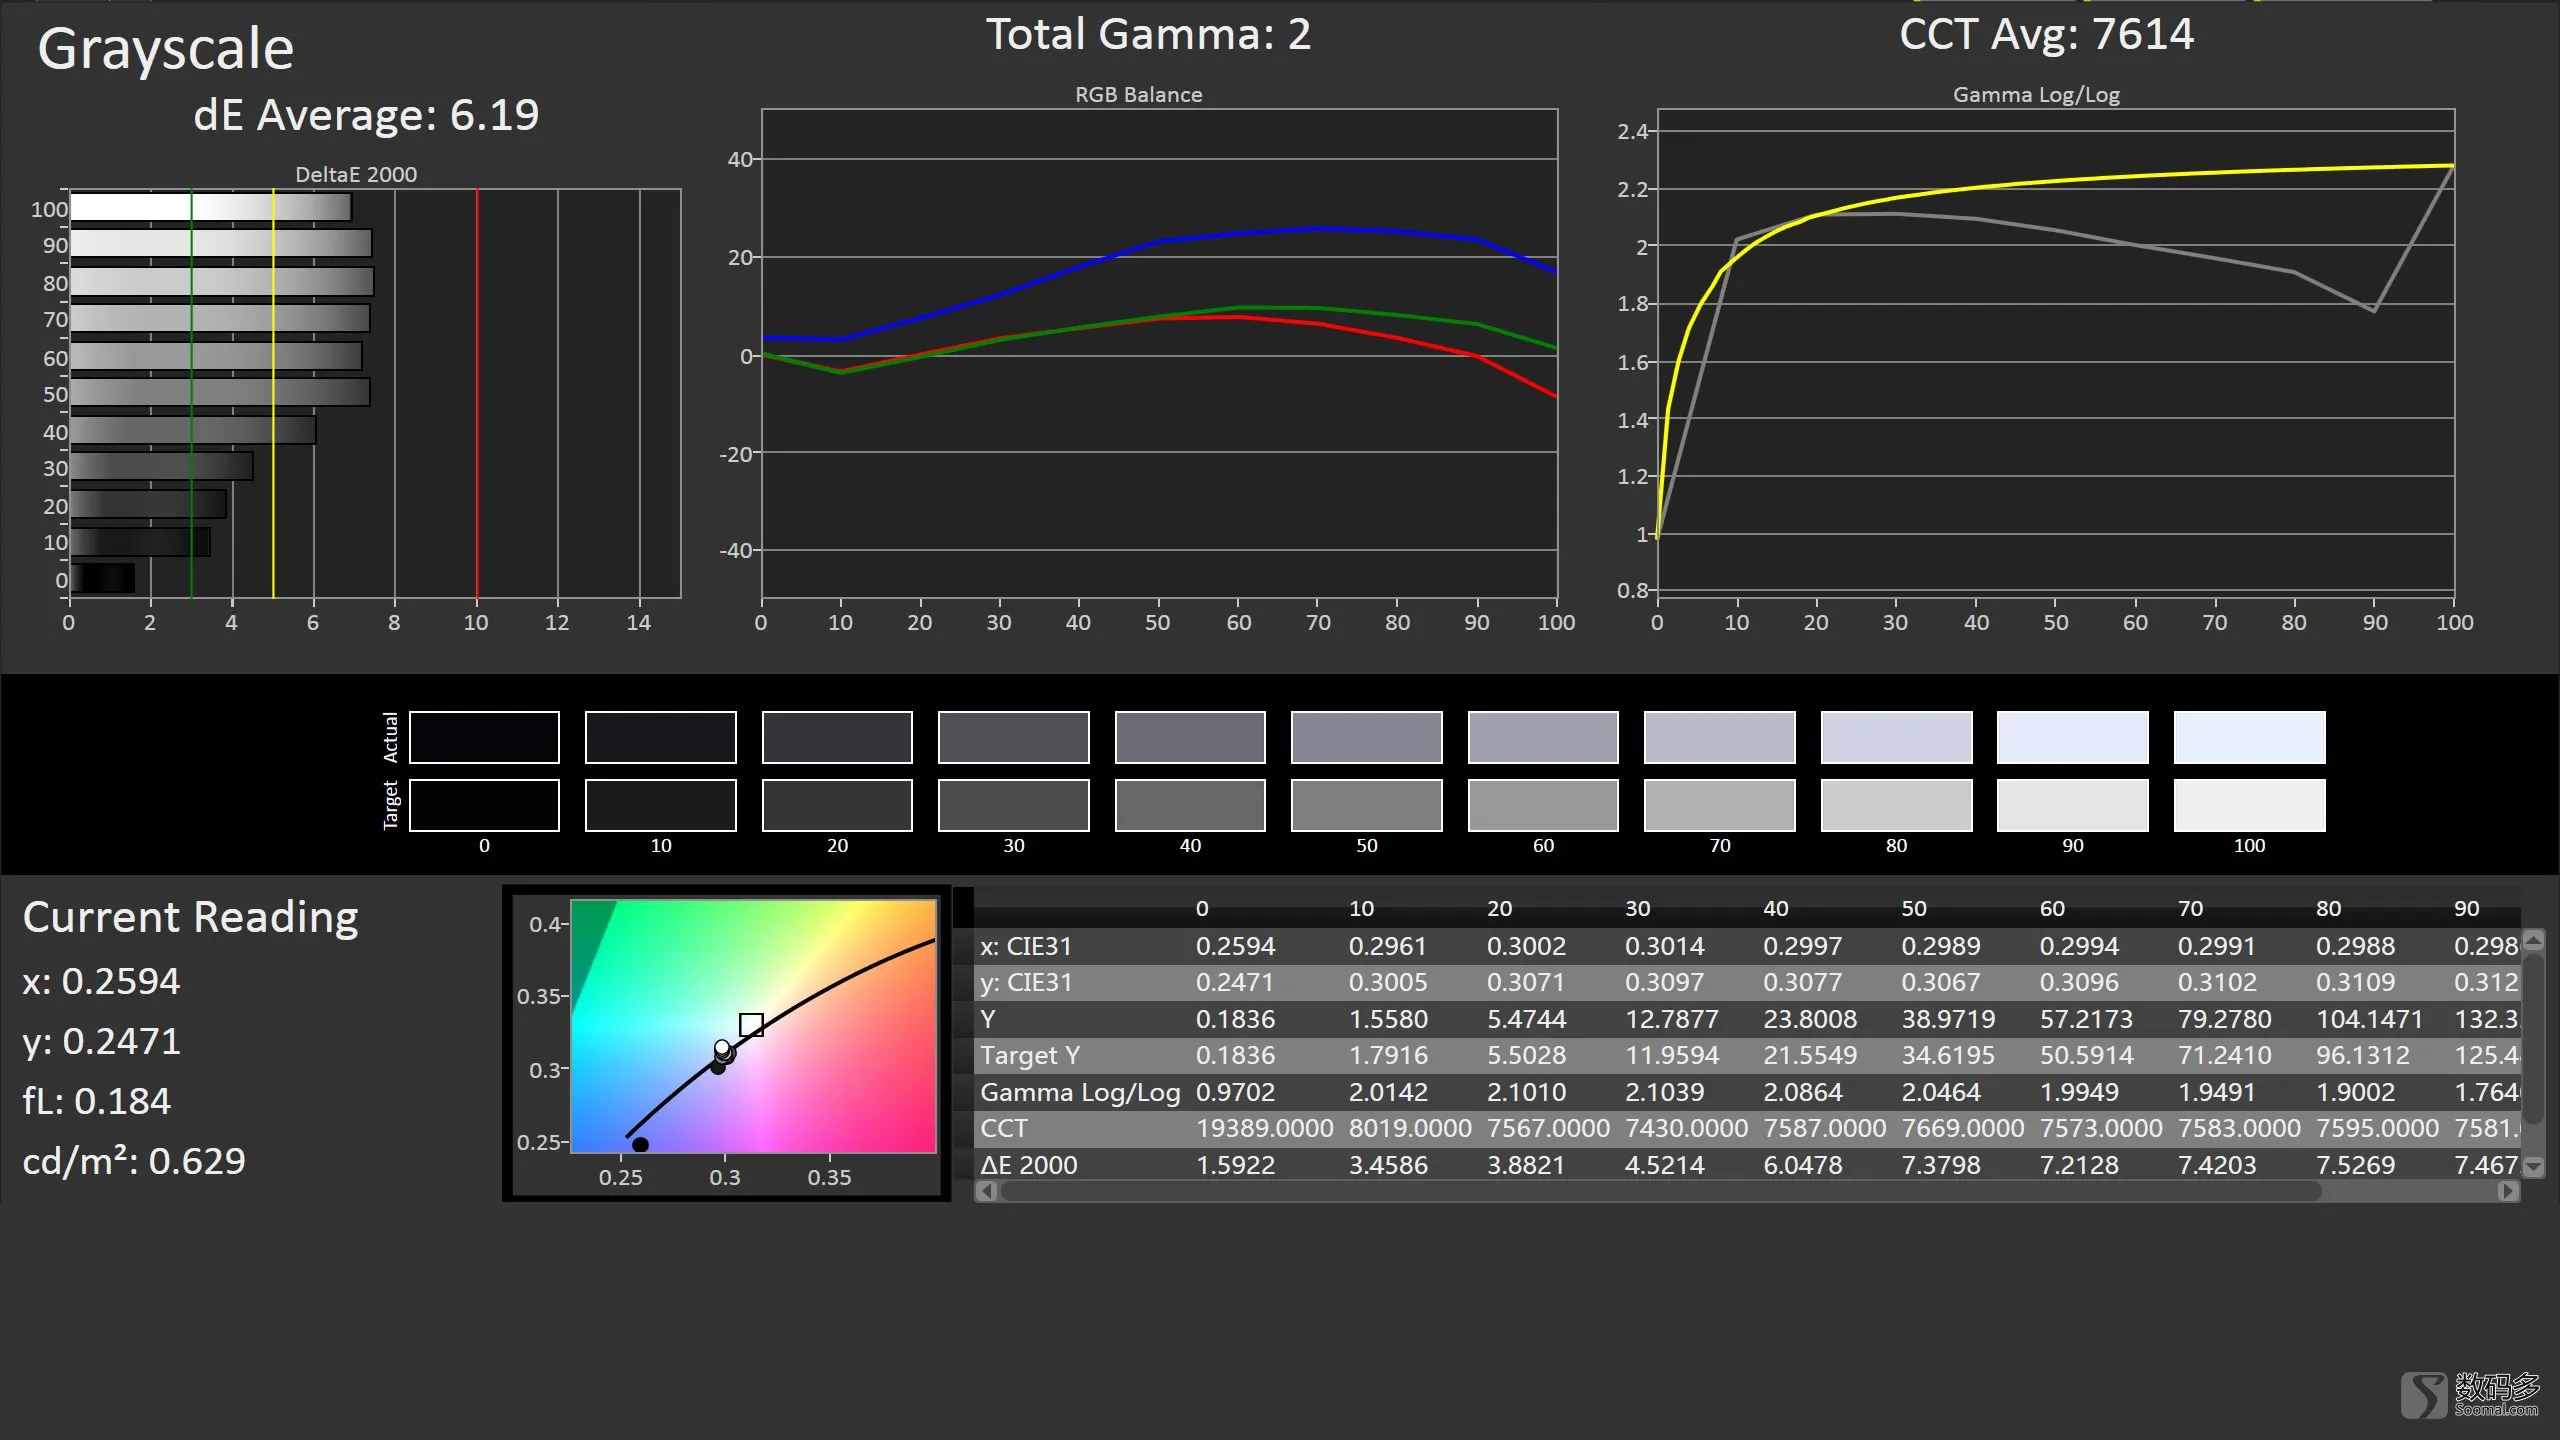2560x1440 pixels.
Task: Click the y: CIE31 cell 0.3005
Action: pos(1388,982)
